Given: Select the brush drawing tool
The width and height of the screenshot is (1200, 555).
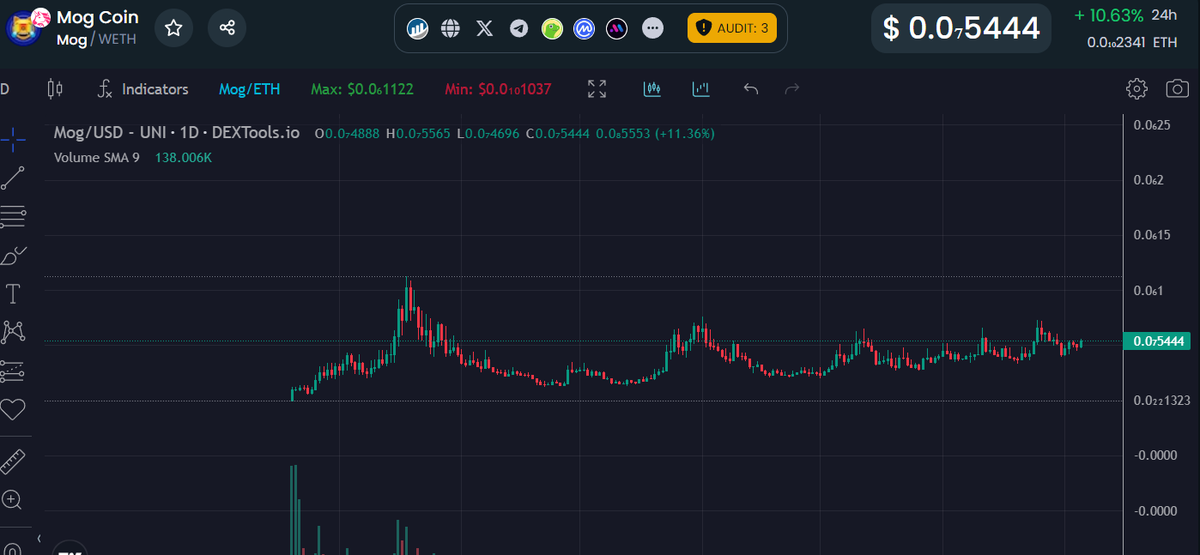Looking at the screenshot, I should click(x=13, y=255).
